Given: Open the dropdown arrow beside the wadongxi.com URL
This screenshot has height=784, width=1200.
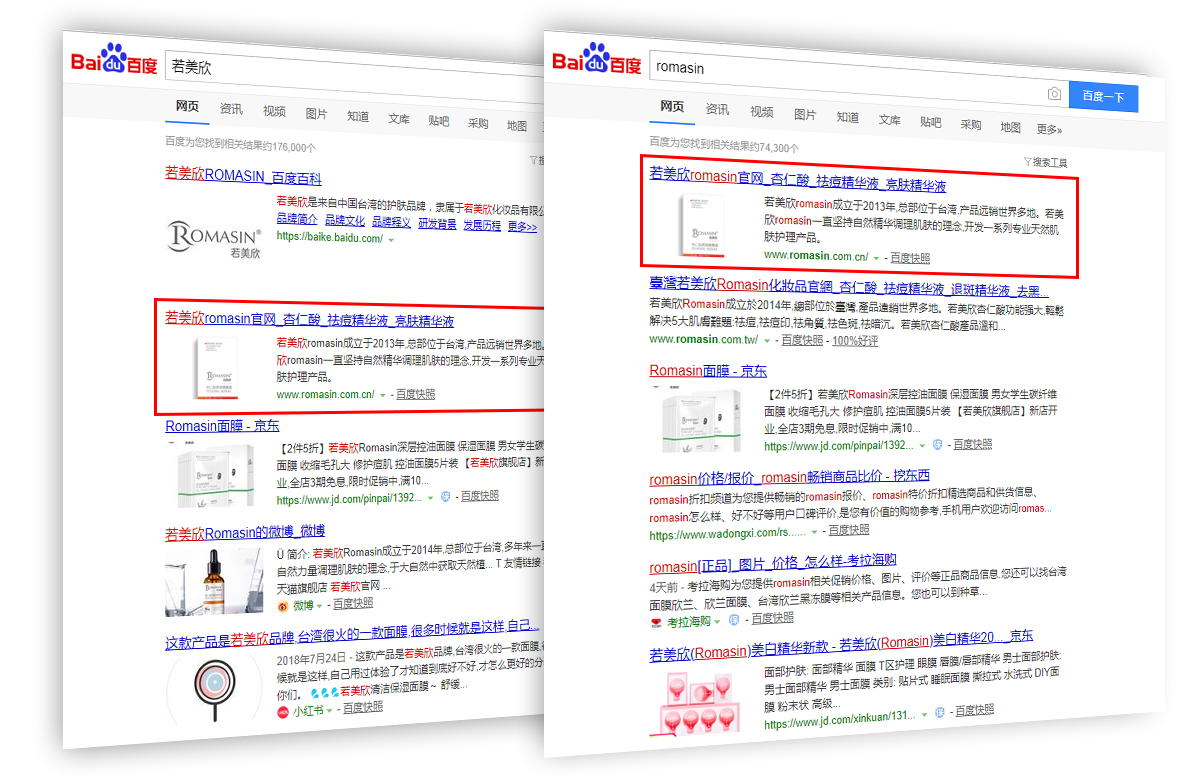Looking at the screenshot, I should coord(814,532).
